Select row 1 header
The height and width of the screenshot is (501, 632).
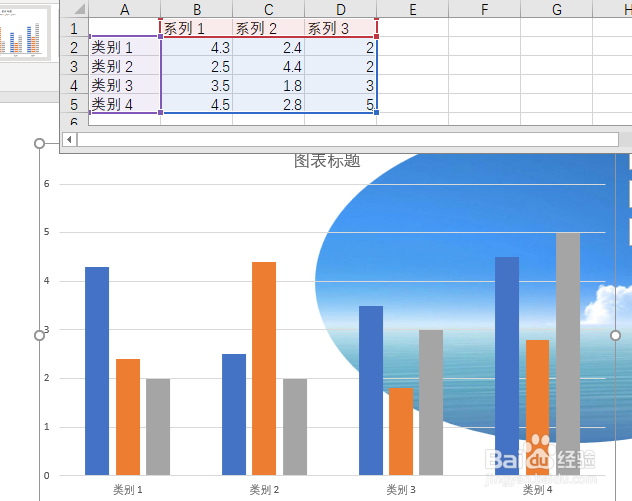74,27
